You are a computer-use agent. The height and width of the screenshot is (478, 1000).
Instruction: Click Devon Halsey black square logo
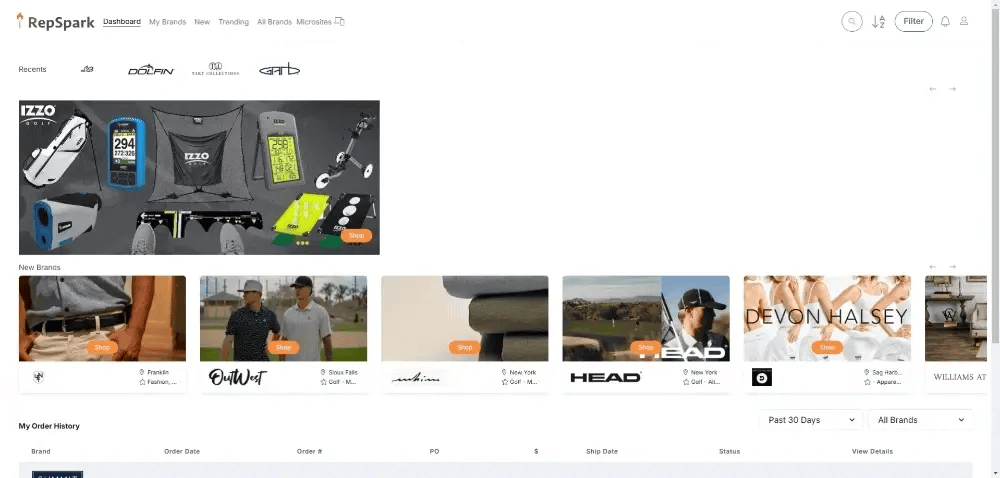pos(761,377)
